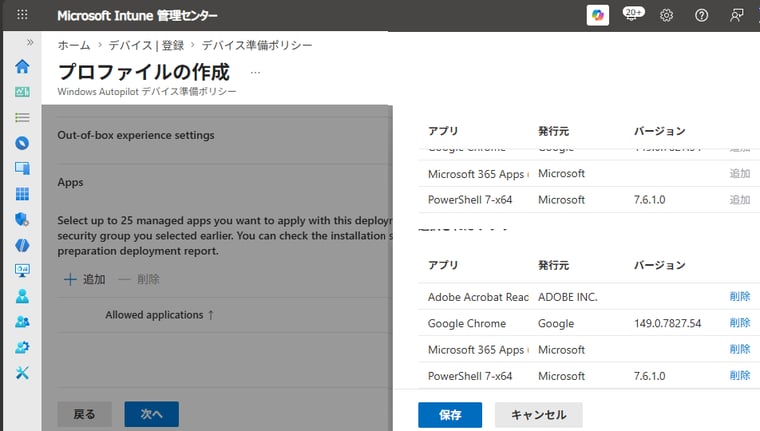Image resolution: width=760 pixels, height=431 pixels.
Task: Click the Microsoft Intune 管理センター title
Action: pyautogui.click(x=137, y=16)
